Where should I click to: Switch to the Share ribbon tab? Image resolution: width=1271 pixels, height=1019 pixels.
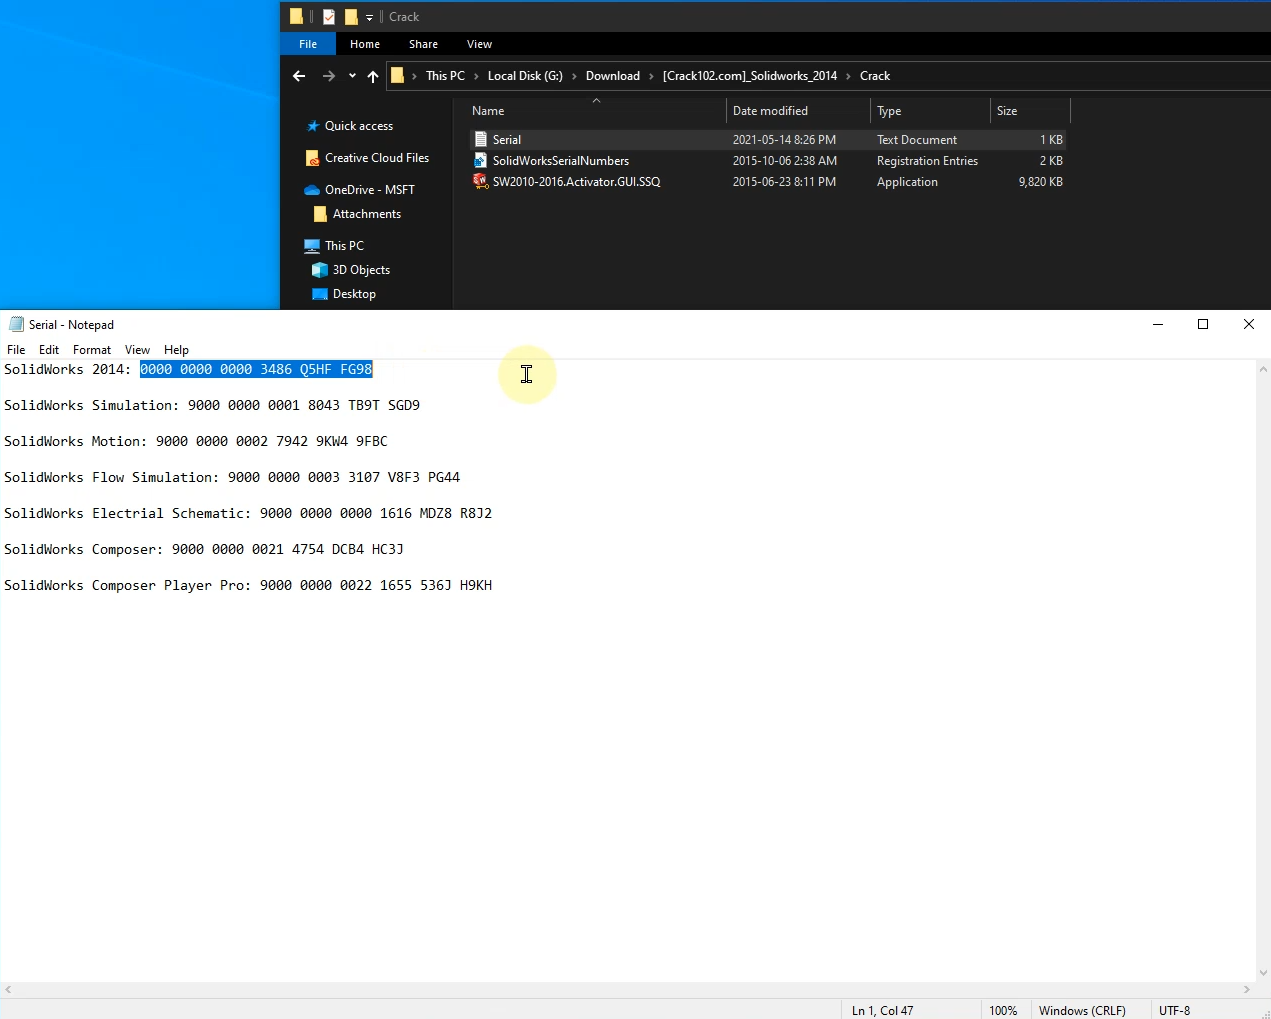423,44
